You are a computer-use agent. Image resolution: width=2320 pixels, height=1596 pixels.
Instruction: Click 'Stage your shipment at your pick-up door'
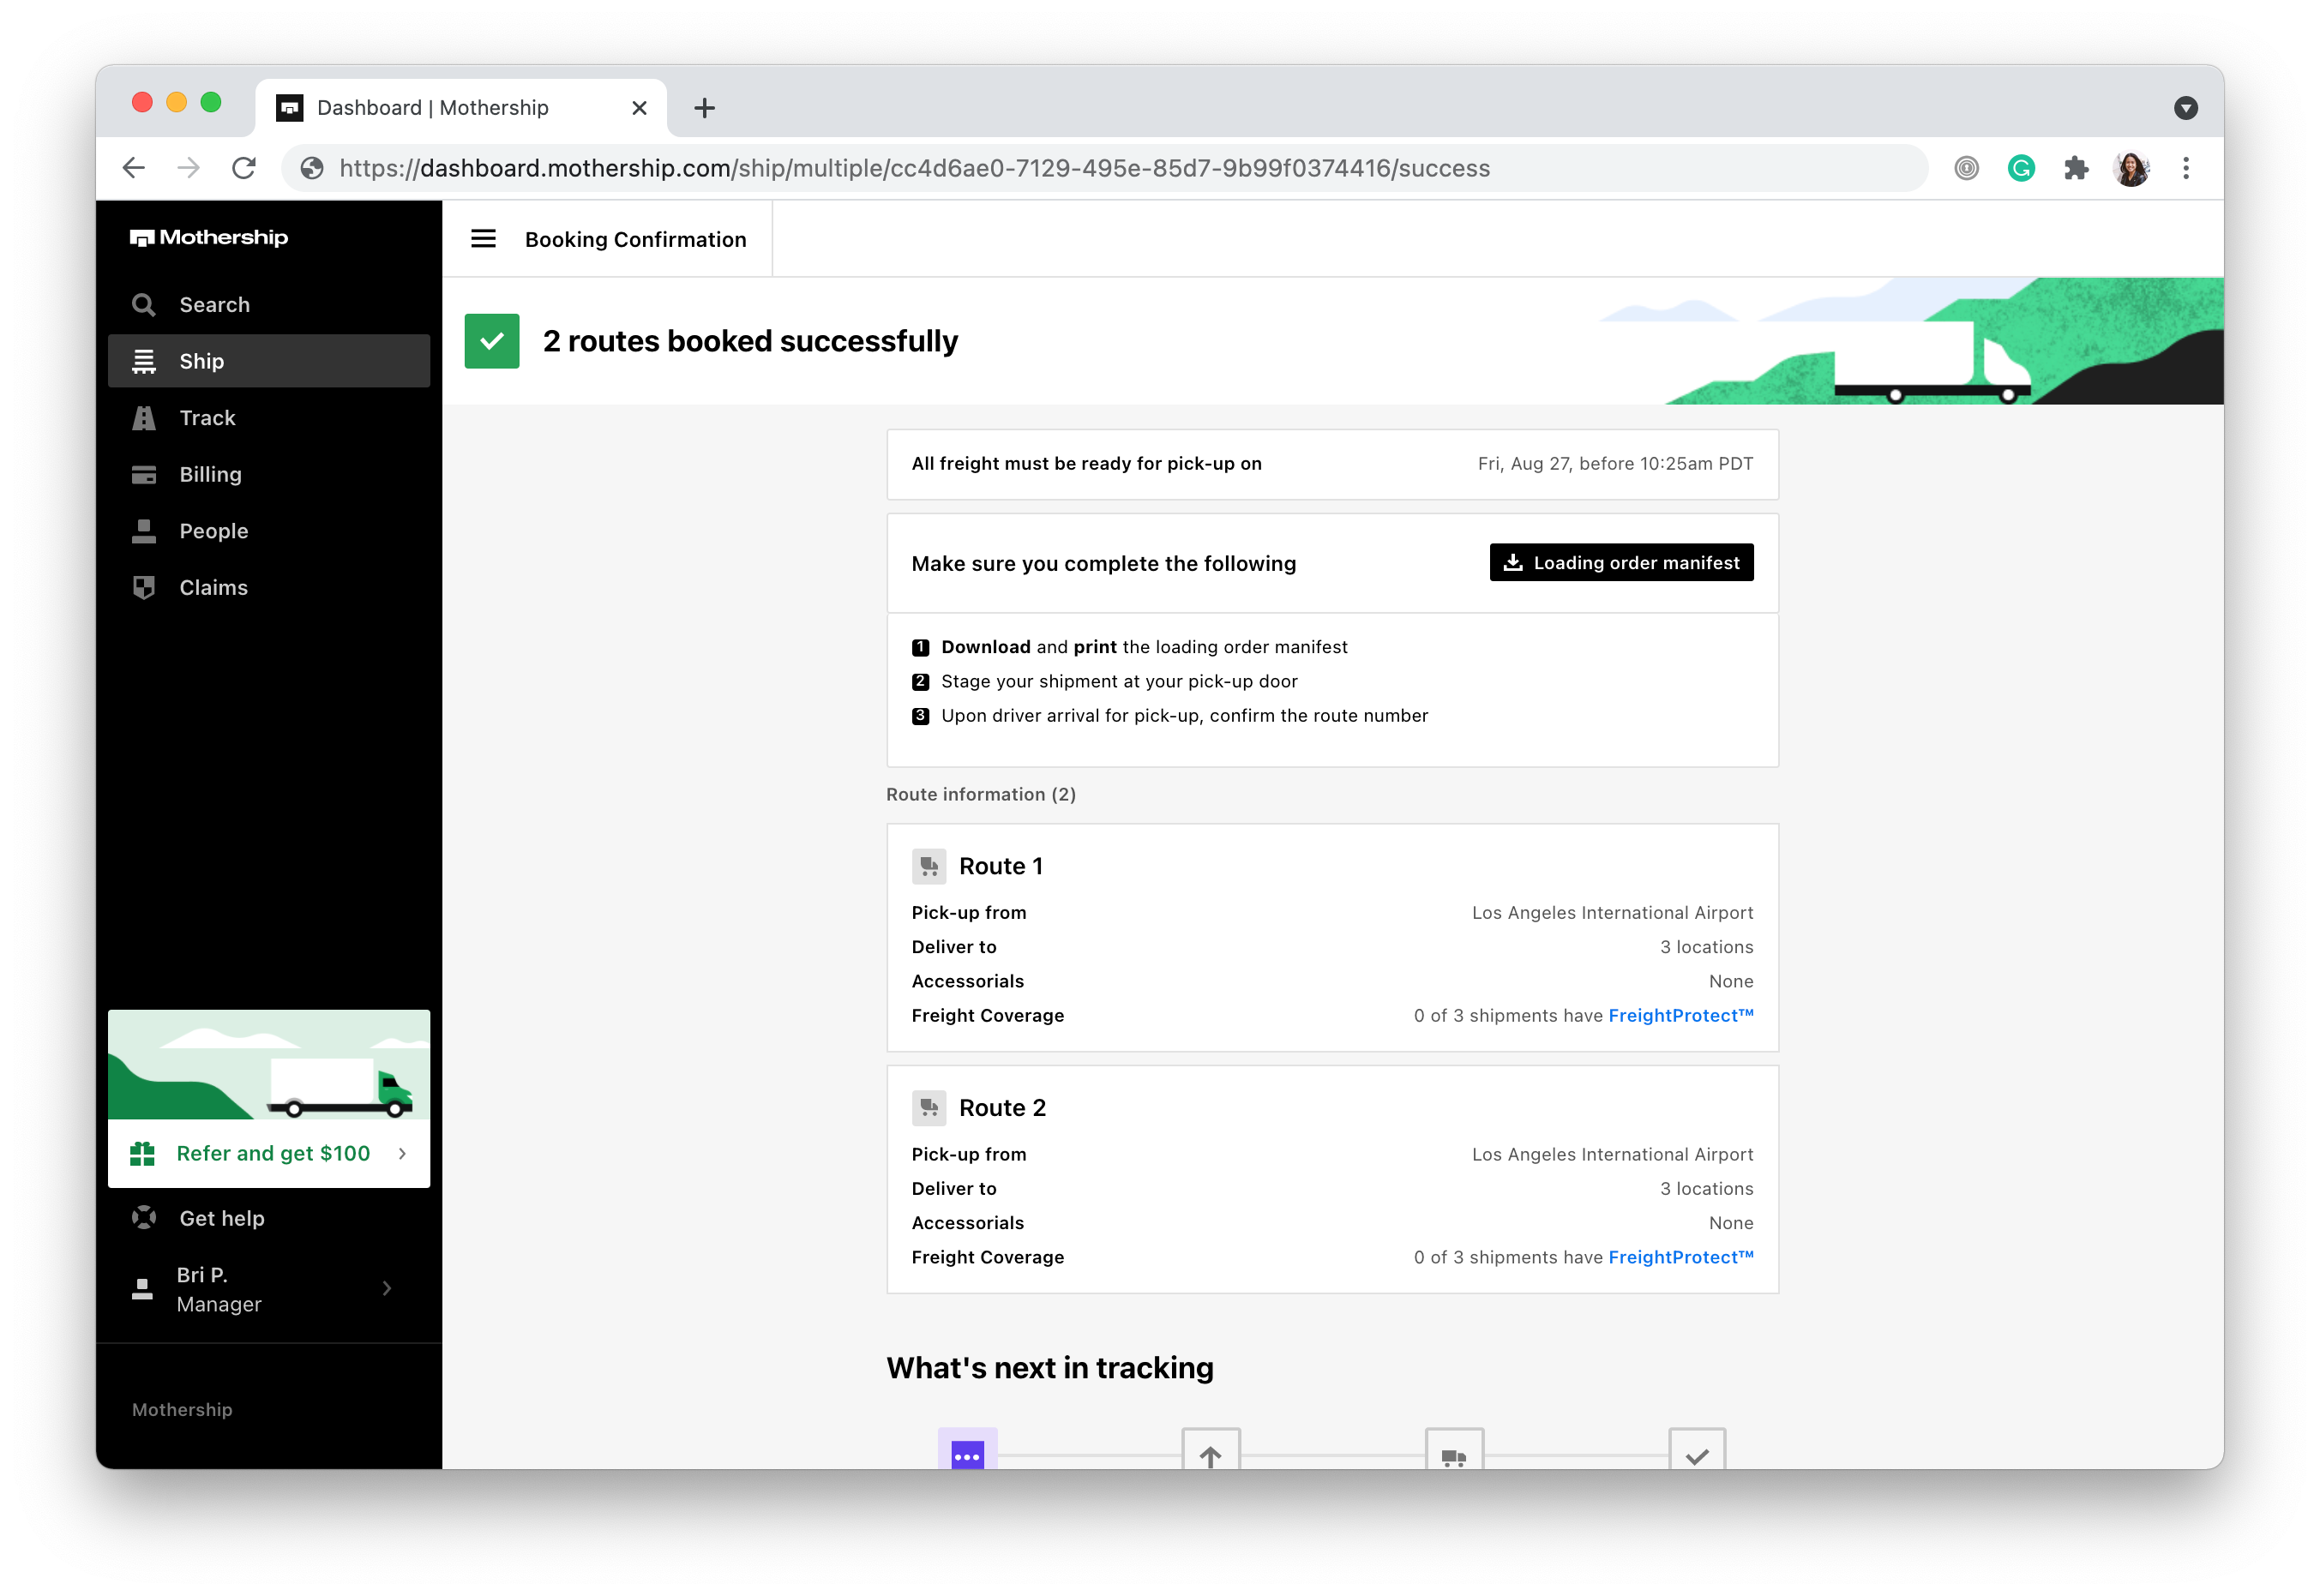point(1119,681)
